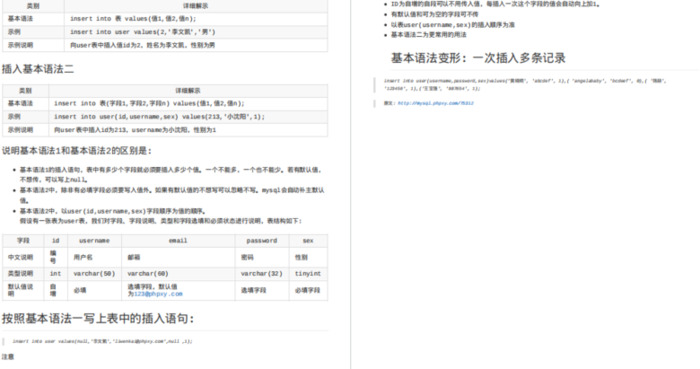This screenshot has height=369, width=700.
Task: Click bullet '基本语法2中,以user(id,username,sex)字段顺序'
Action: point(112,211)
